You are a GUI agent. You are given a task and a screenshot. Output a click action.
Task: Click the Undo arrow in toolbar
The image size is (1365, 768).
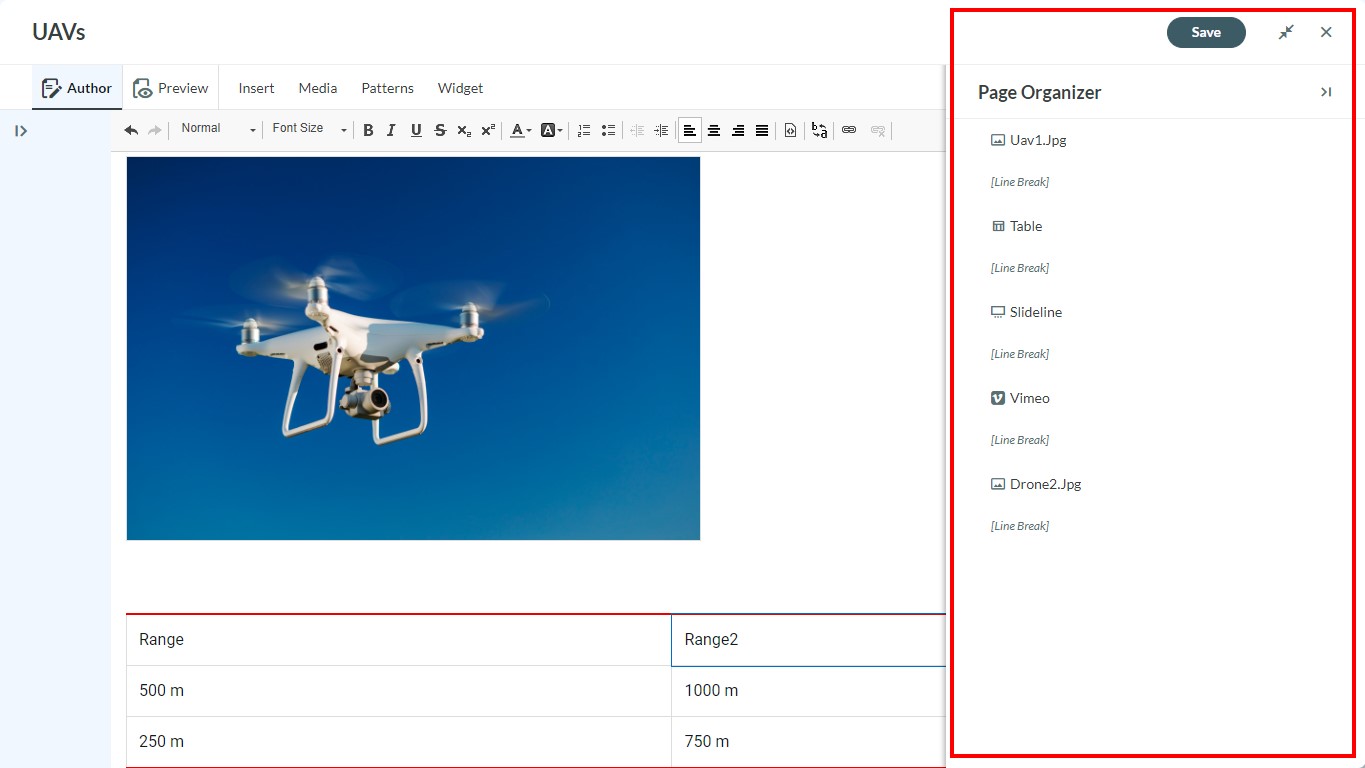click(131, 130)
